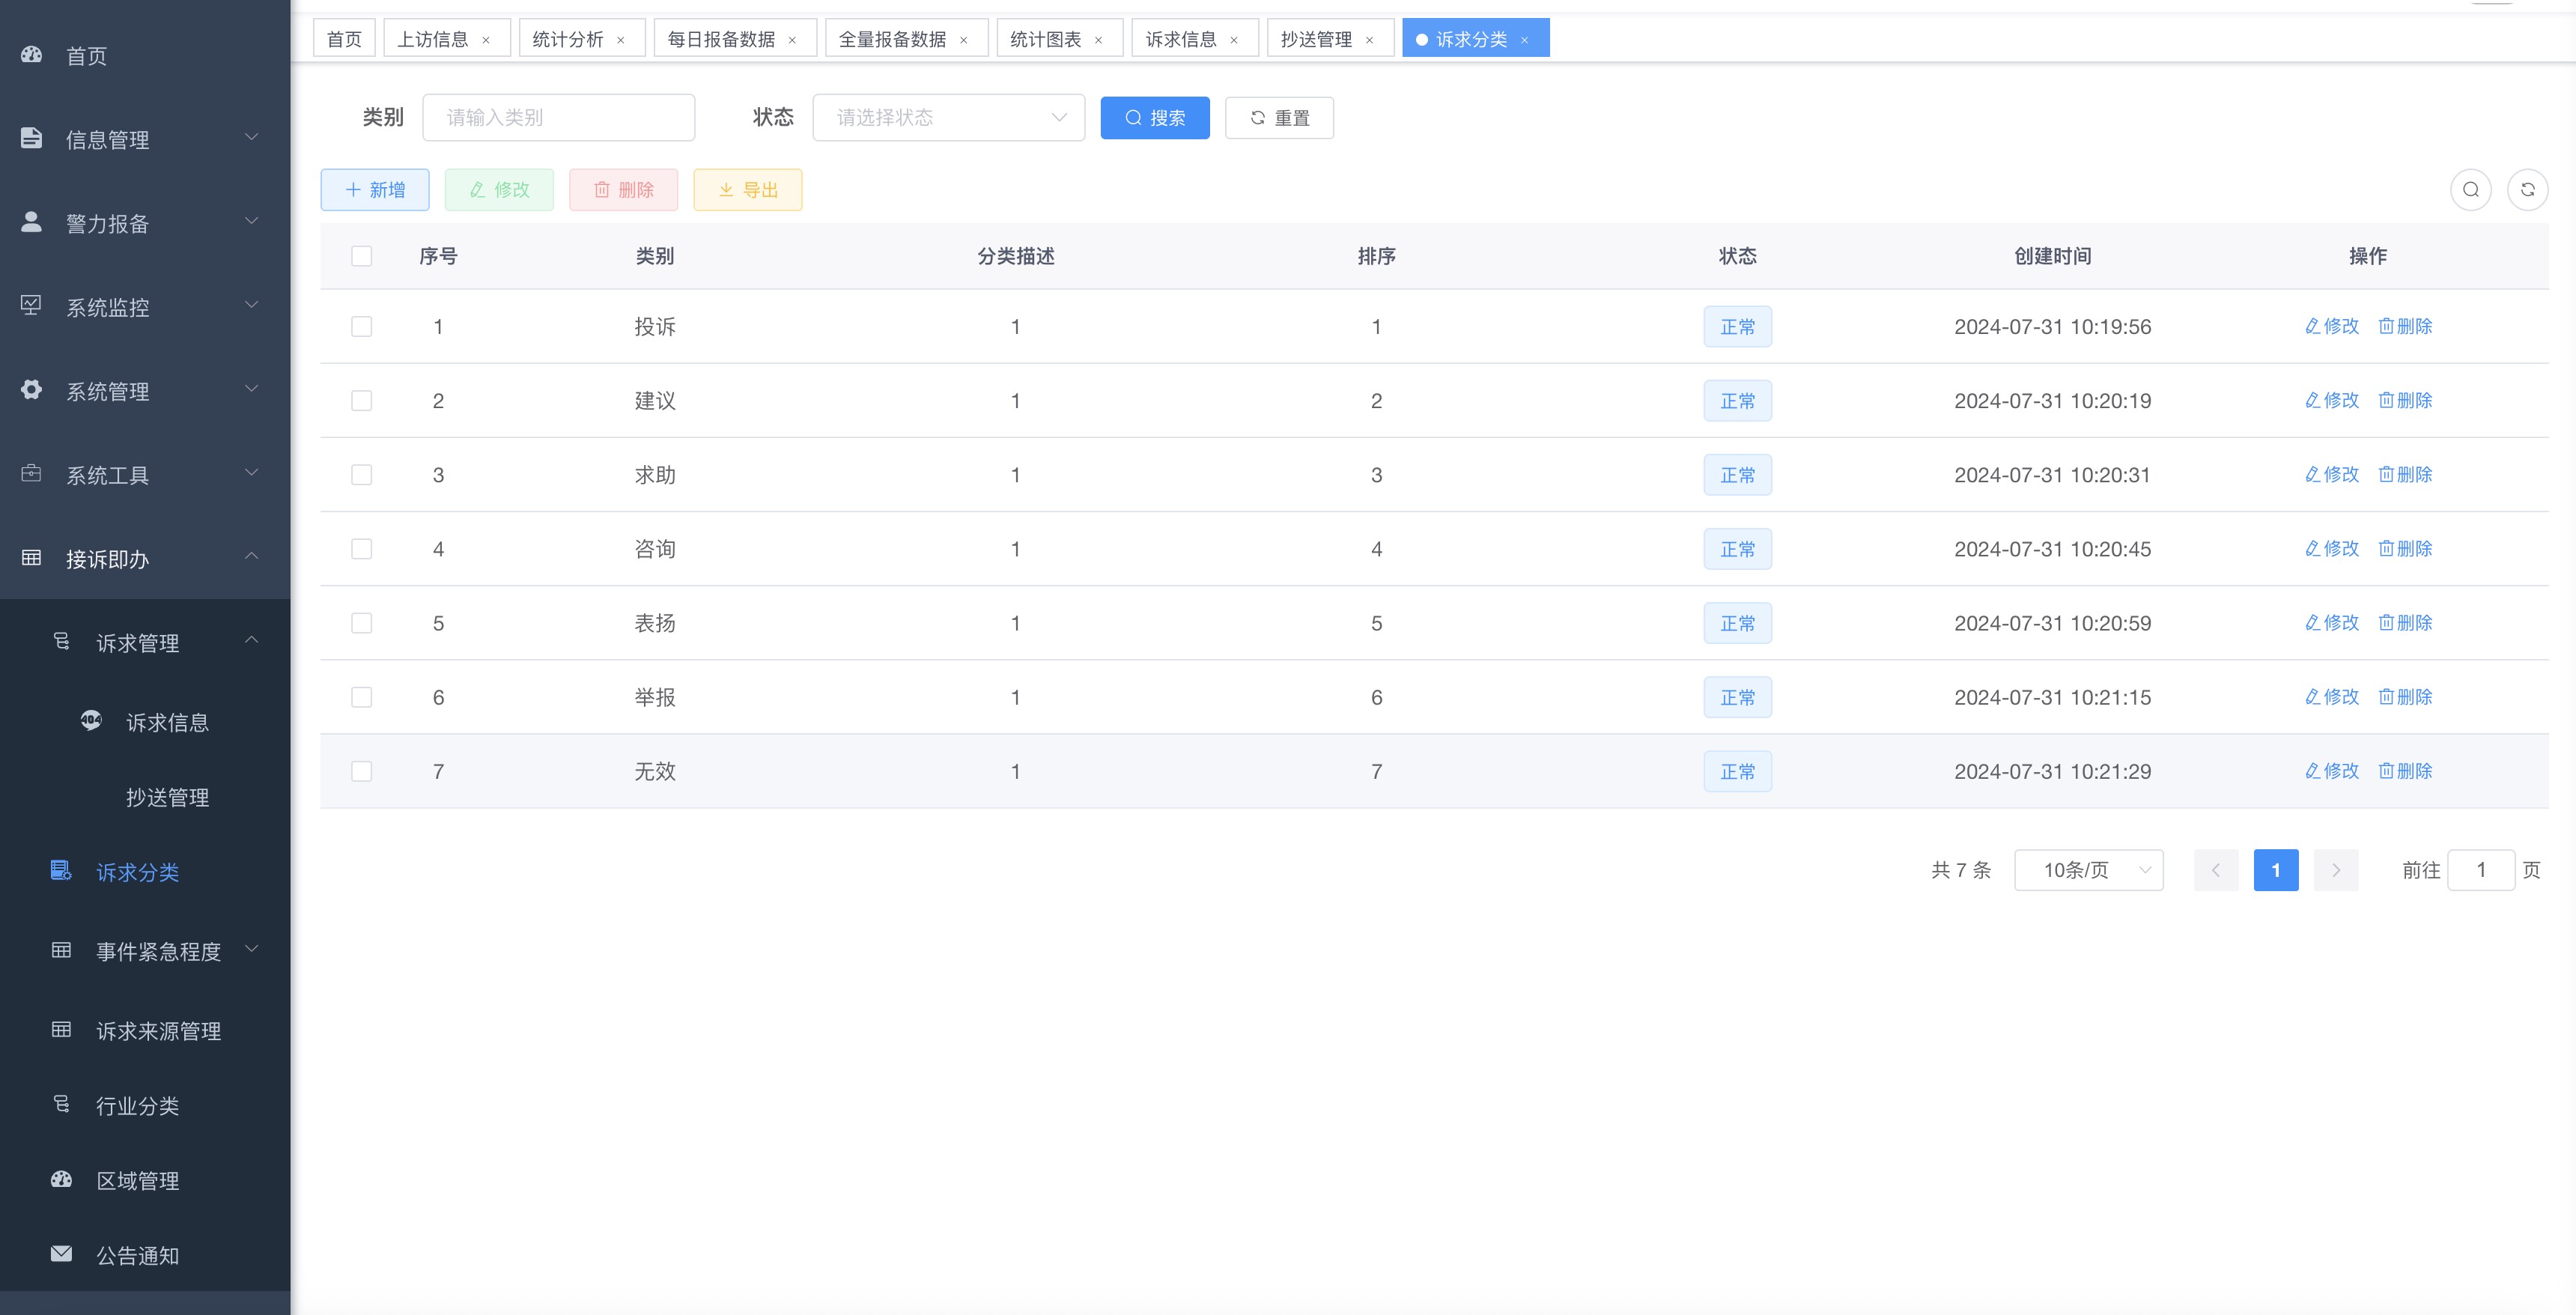Click the 正常 status tag for 举报
This screenshot has width=2576, height=1315.
[1738, 697]
